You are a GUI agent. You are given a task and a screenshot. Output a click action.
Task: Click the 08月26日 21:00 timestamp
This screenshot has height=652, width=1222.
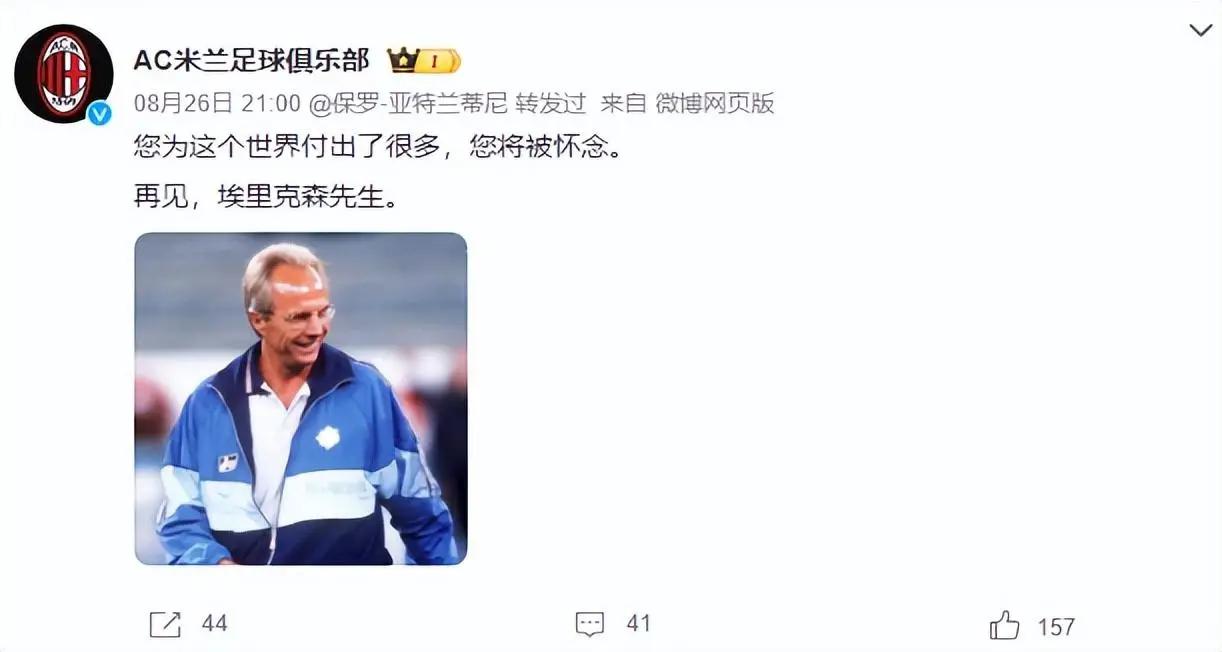217,103
